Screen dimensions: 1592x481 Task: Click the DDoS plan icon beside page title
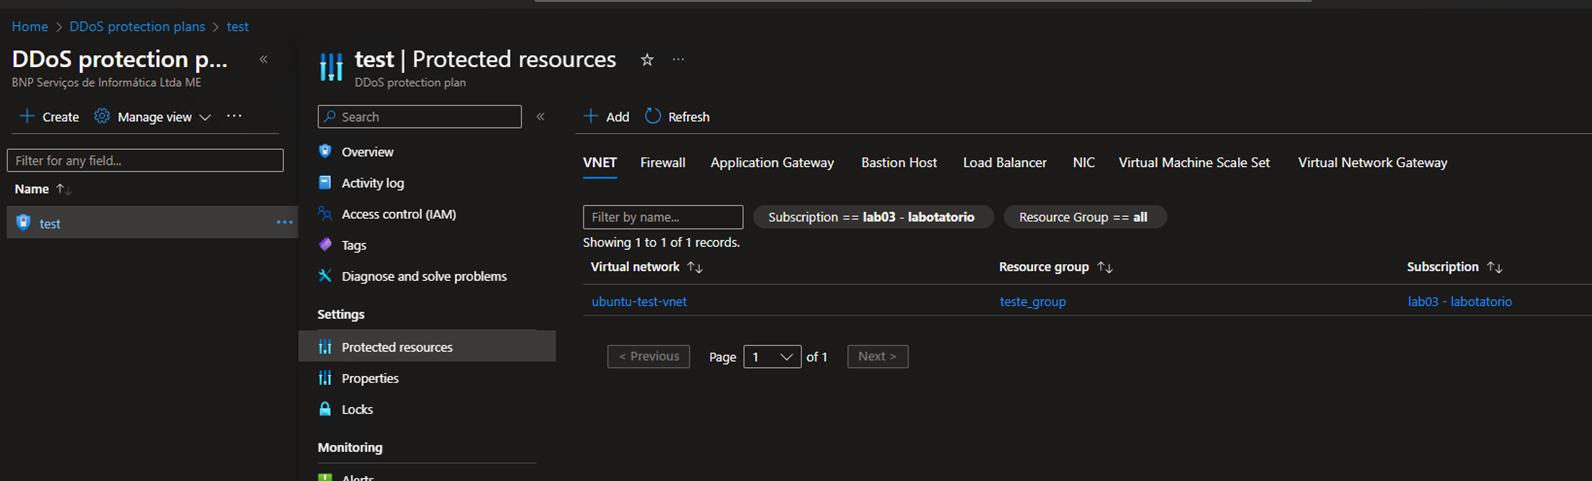331,67
